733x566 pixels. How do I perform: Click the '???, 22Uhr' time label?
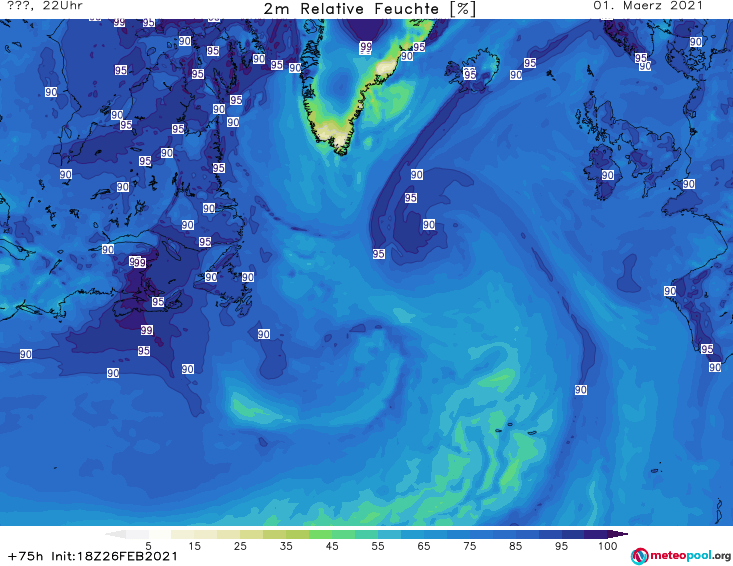pos(45,6)
